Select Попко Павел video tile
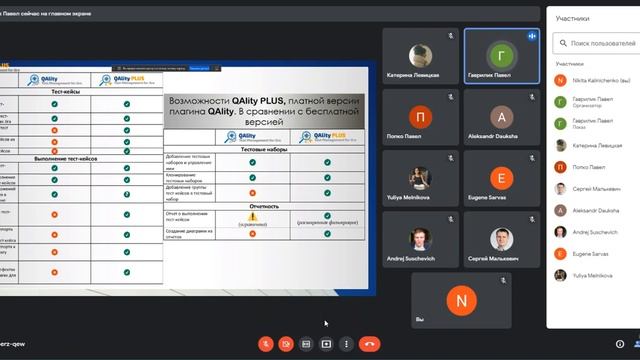Image resolution: width=640 pixels, height=360 pixels. click(420, 117)
